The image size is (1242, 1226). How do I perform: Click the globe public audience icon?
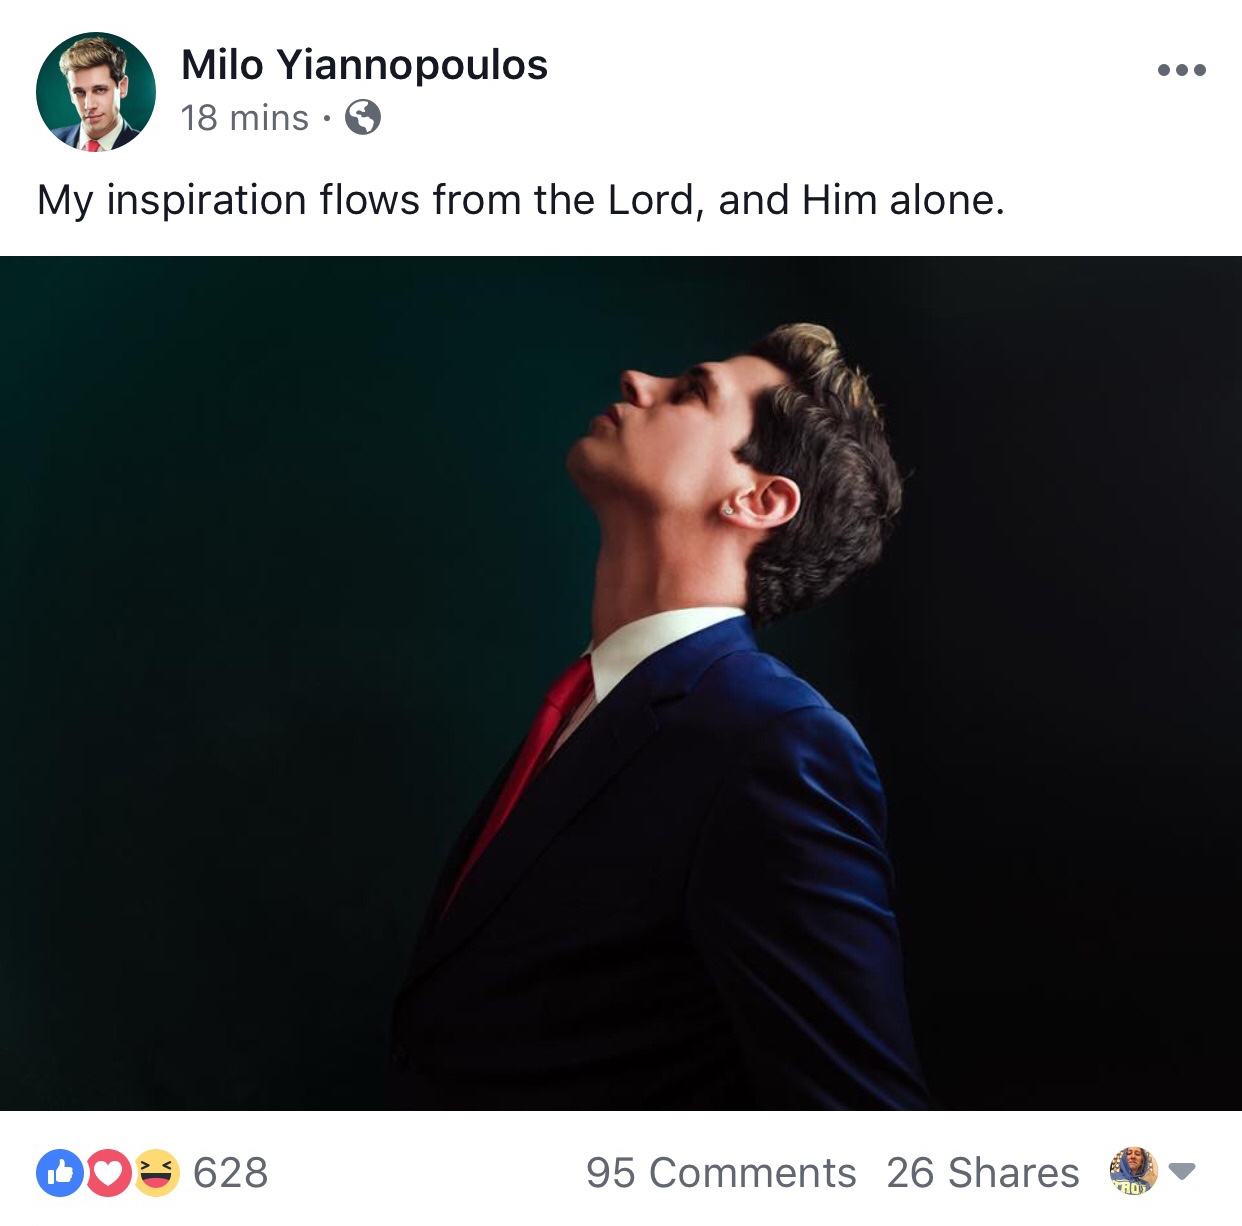362,118
